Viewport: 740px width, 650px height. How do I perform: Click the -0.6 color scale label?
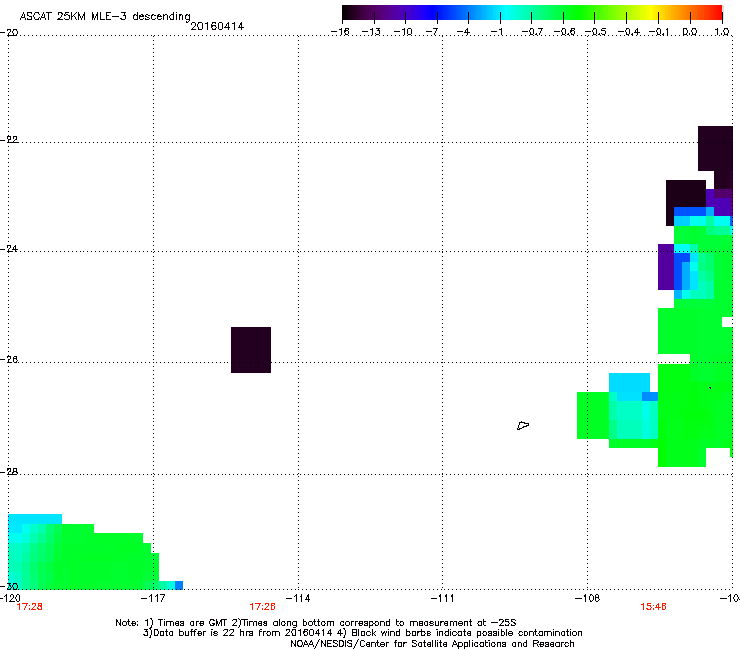click(564, 32)
